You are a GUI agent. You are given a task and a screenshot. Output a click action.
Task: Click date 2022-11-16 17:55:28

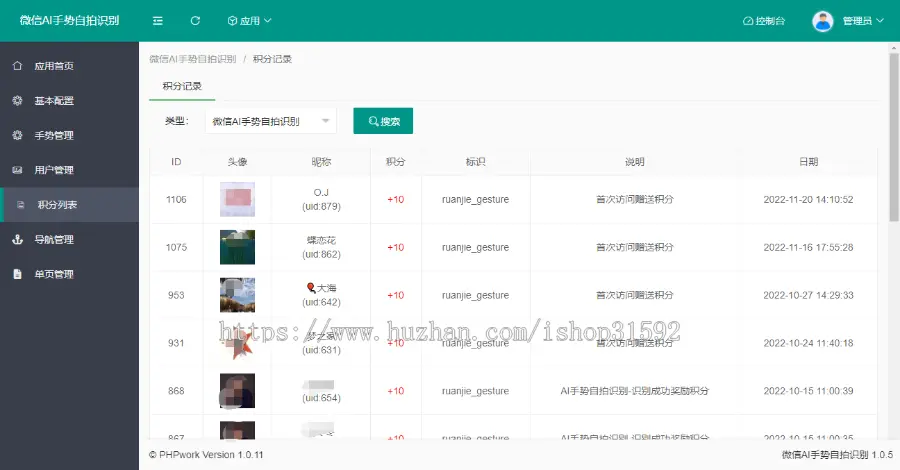(808, 247)
